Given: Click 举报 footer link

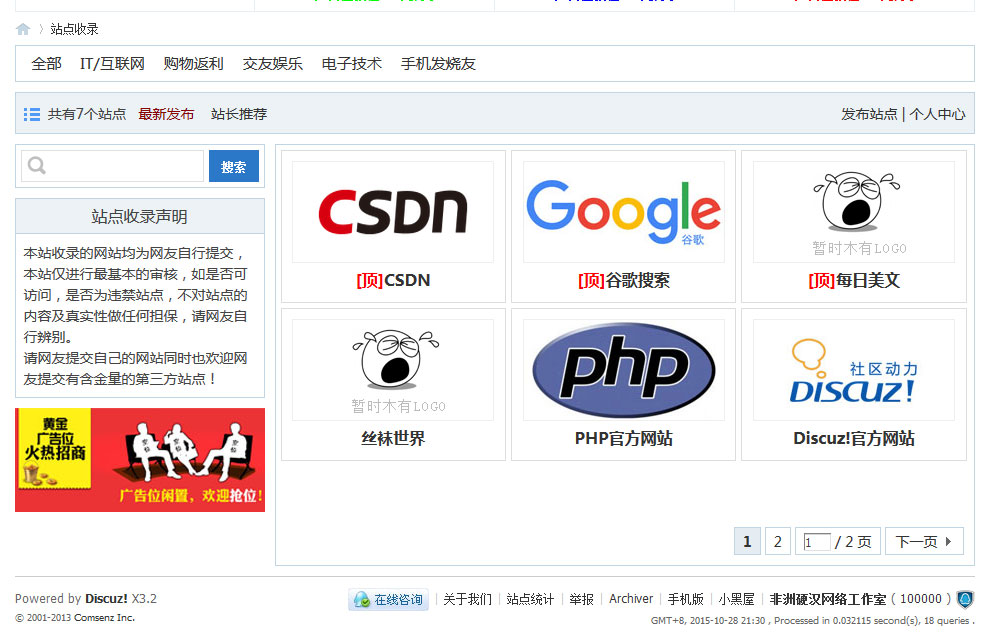Looking at the screenshot, I should [x=581, y=599].
